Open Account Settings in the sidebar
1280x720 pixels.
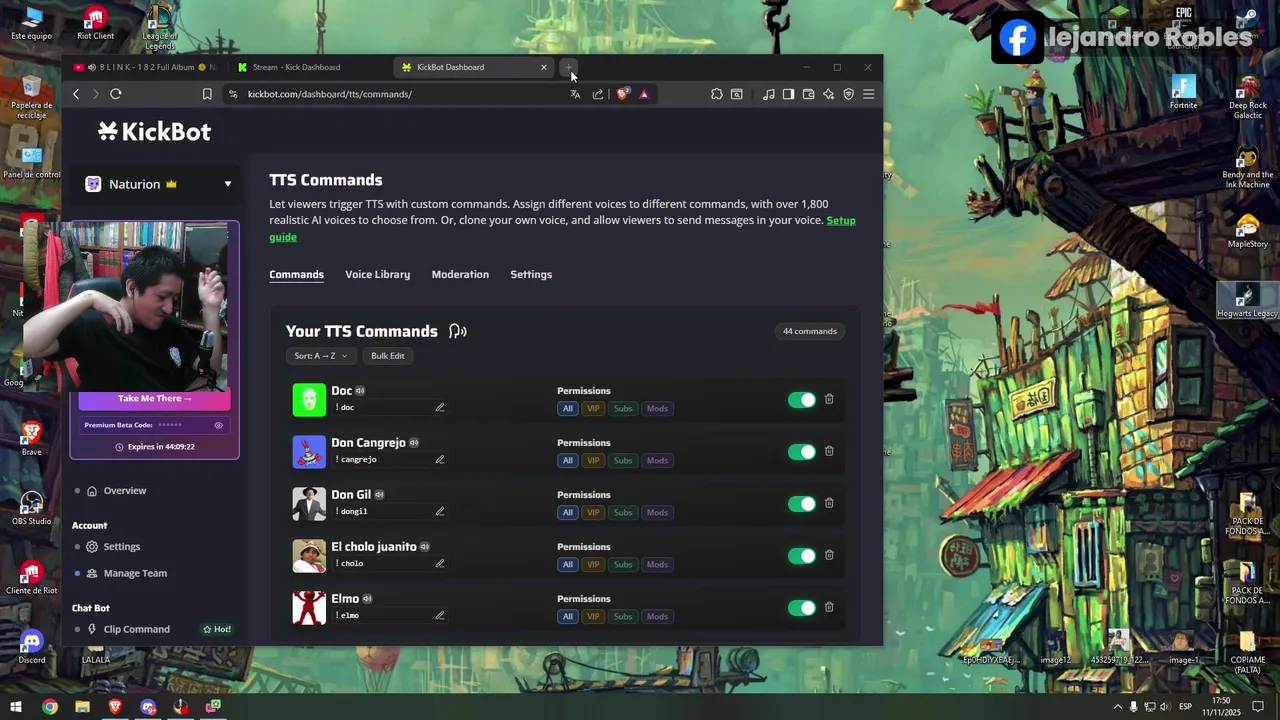coord(121,546)
